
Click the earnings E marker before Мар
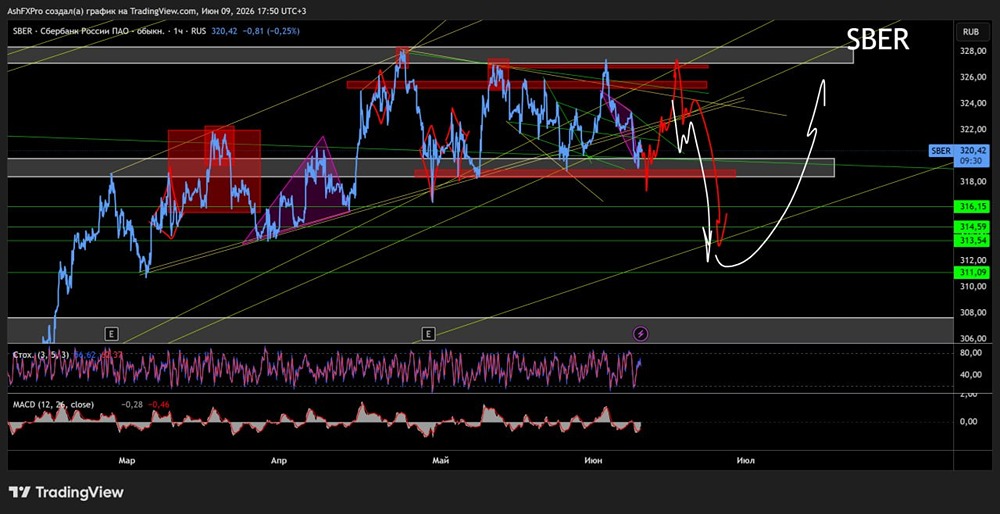coord(112,333)
